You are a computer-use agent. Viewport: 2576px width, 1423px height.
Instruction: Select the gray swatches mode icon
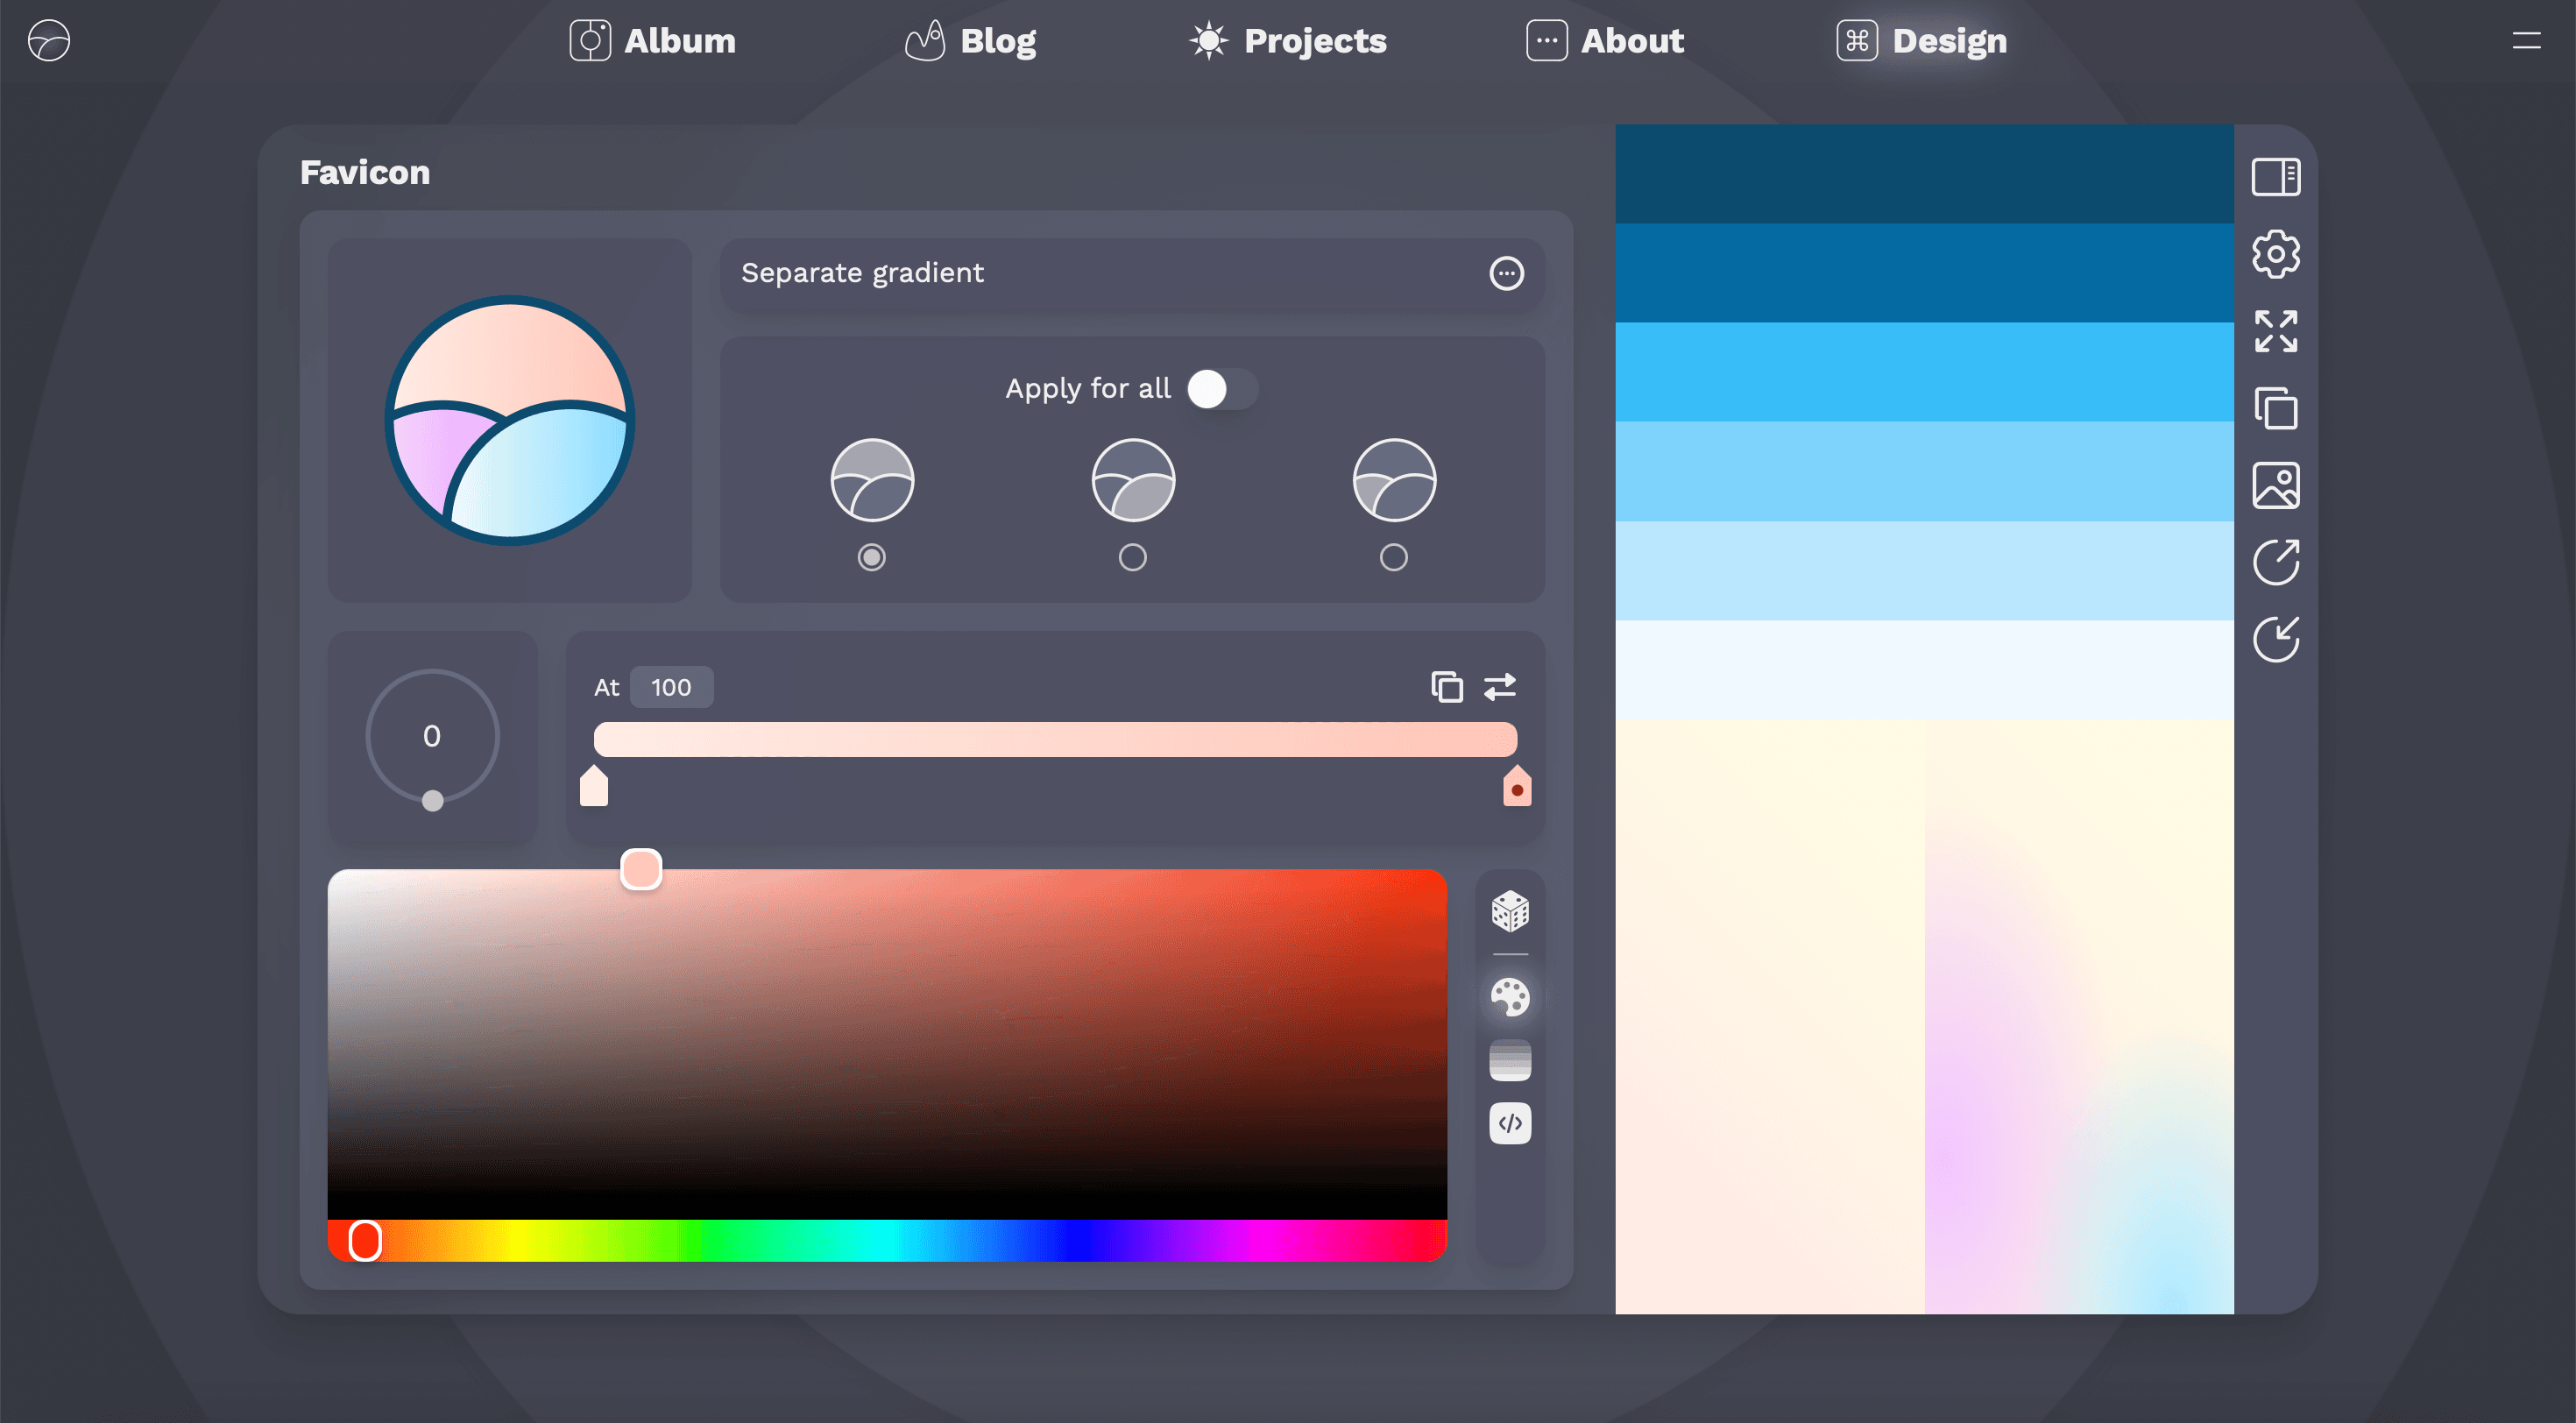pyautogui.click(x=1510, y=1060)
